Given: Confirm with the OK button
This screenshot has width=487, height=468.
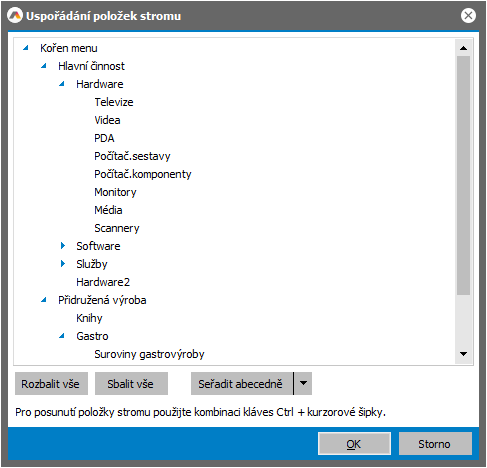Looking at the screenshot, I should click(x=354, y=444).
